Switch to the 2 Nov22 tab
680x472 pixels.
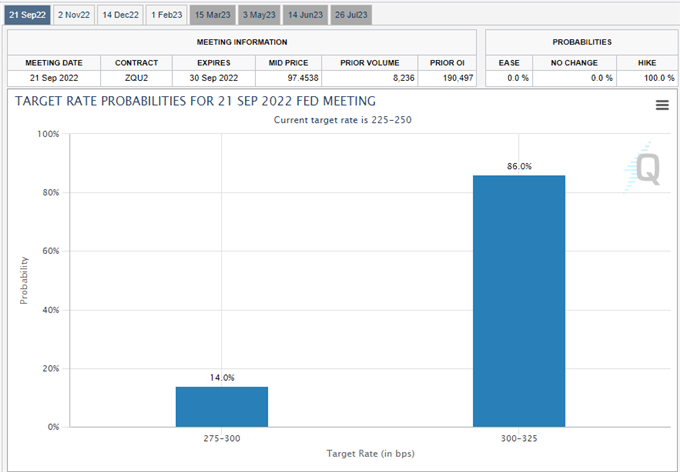tap(74, 15)
